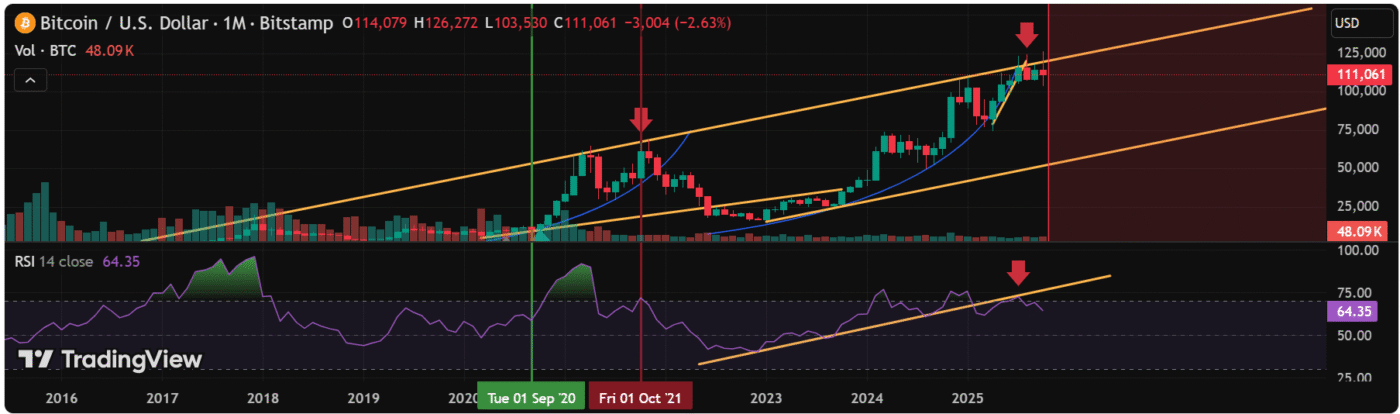Click the red Fri 01 Oct '21 date label
1400x414 pixels.
click(x=640, y=397)
